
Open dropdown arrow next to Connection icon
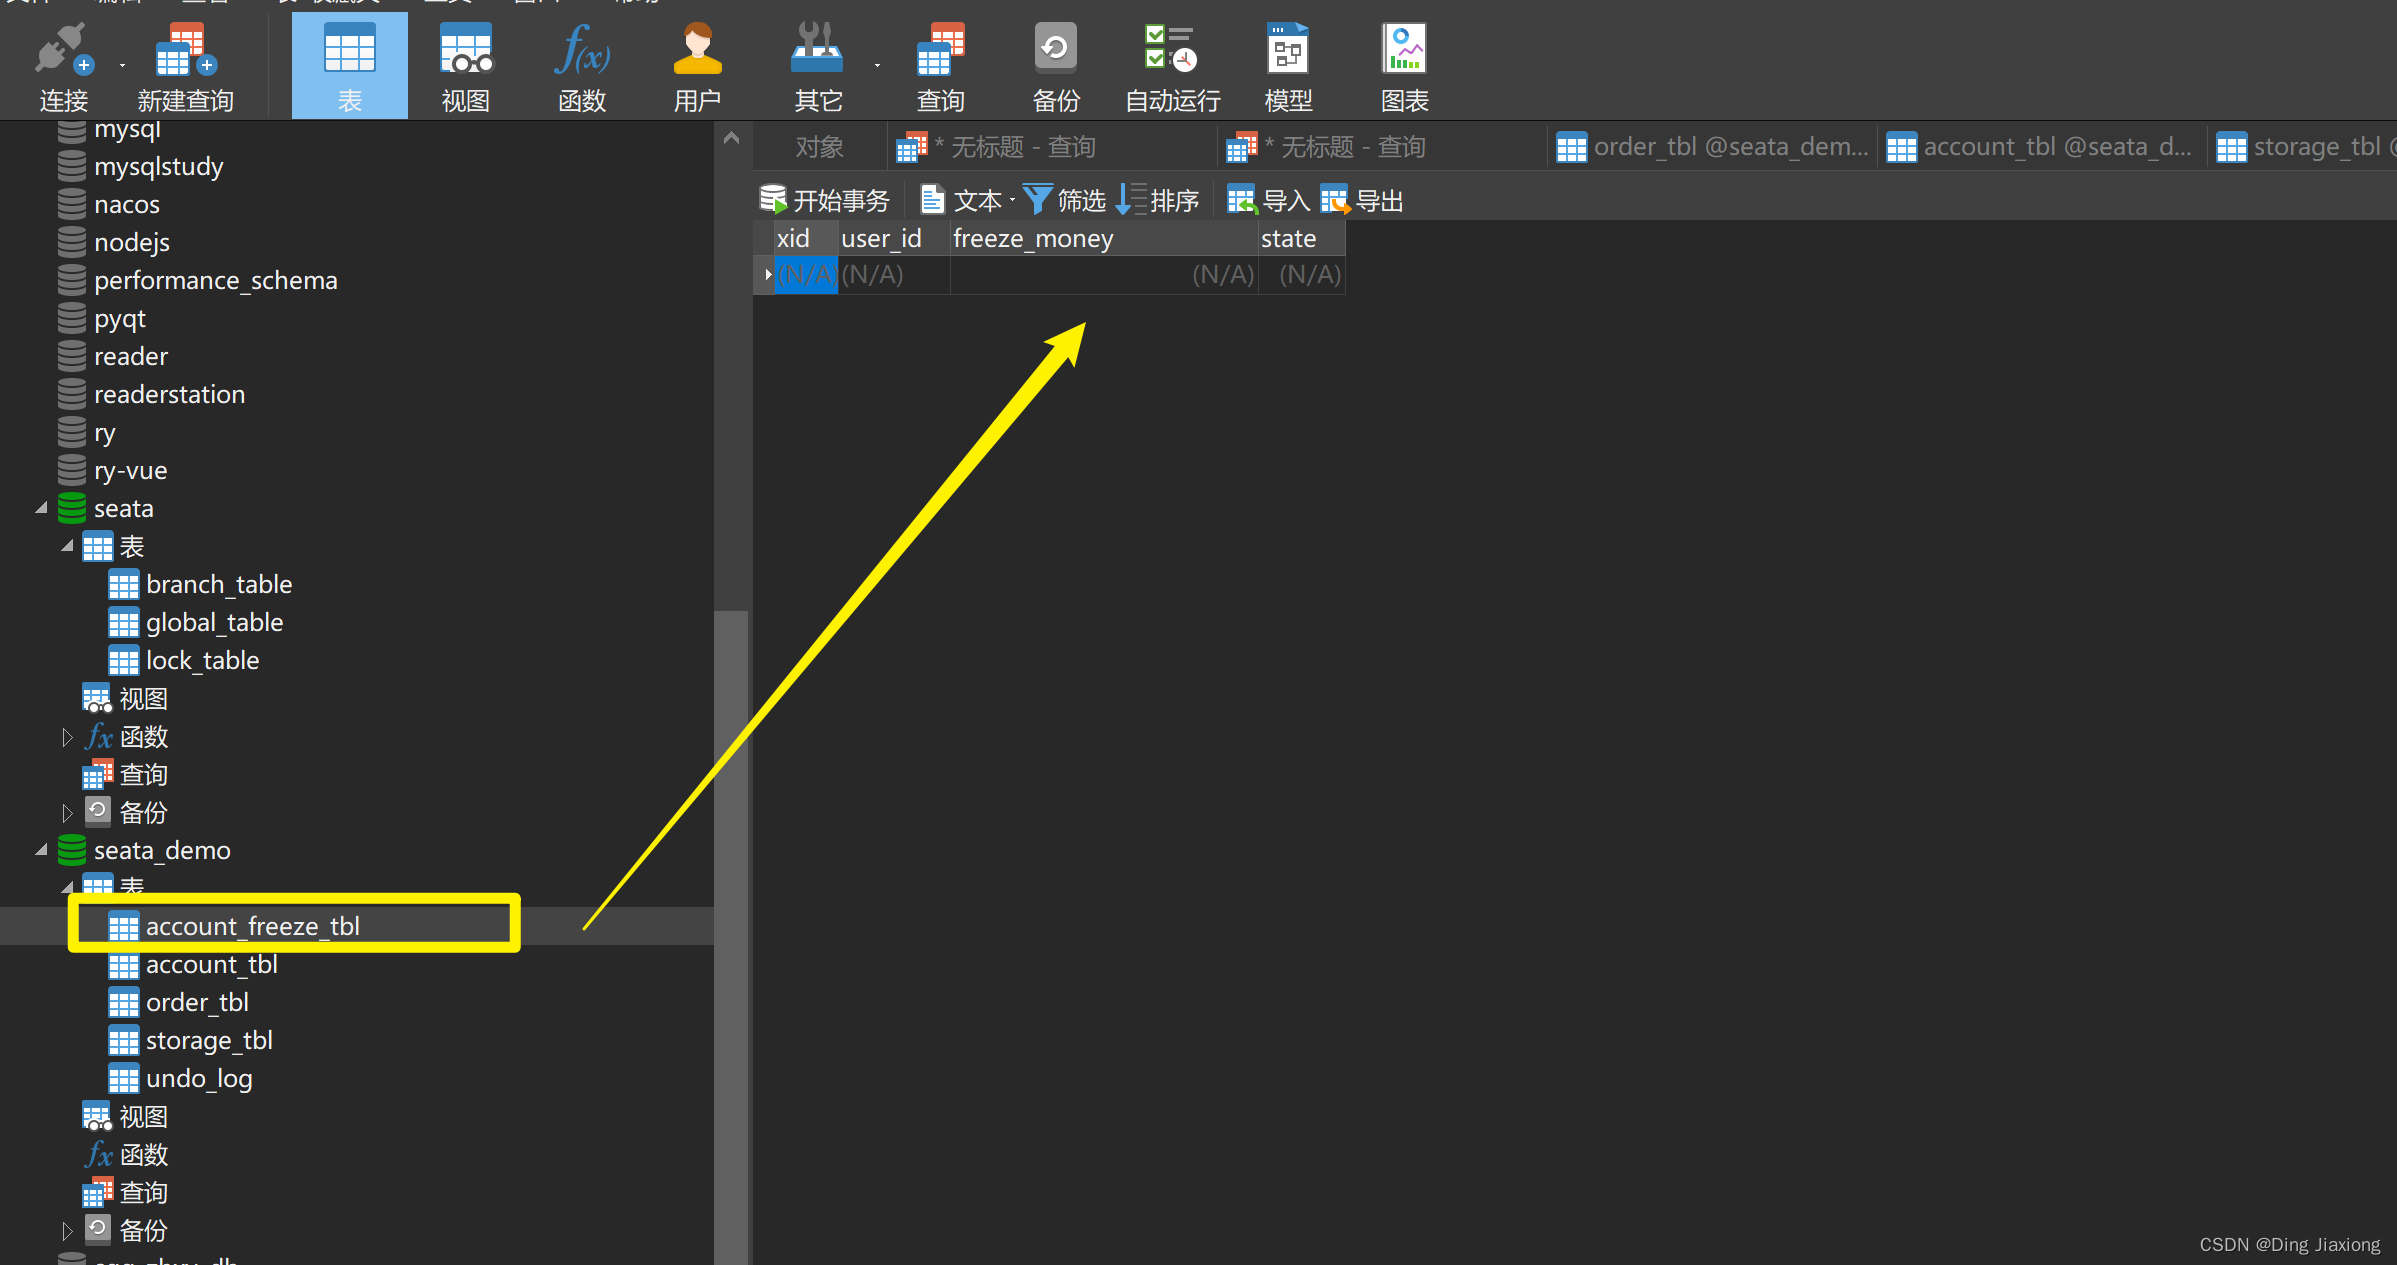pyautogui.click(x=122, y=66)
